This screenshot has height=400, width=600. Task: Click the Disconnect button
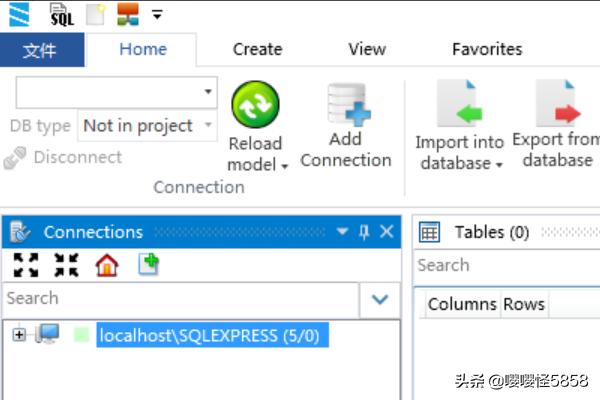pos(63,157)
